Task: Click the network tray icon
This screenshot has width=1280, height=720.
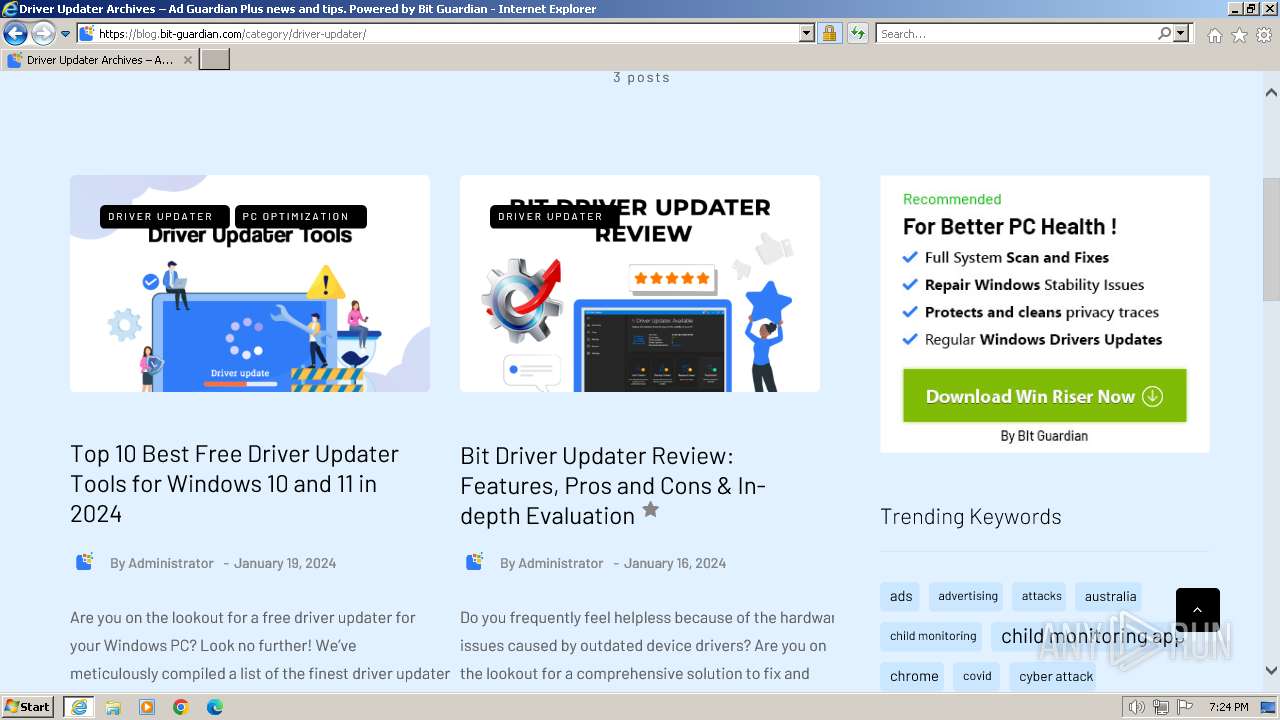Action: pos(1160,707)
